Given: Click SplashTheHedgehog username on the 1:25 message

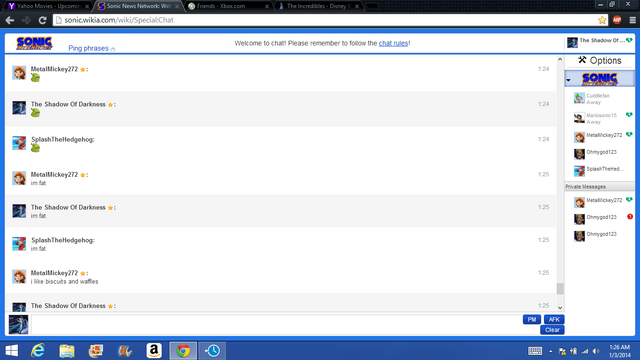Looking at the screenshot, I should (x=62, y=240).
